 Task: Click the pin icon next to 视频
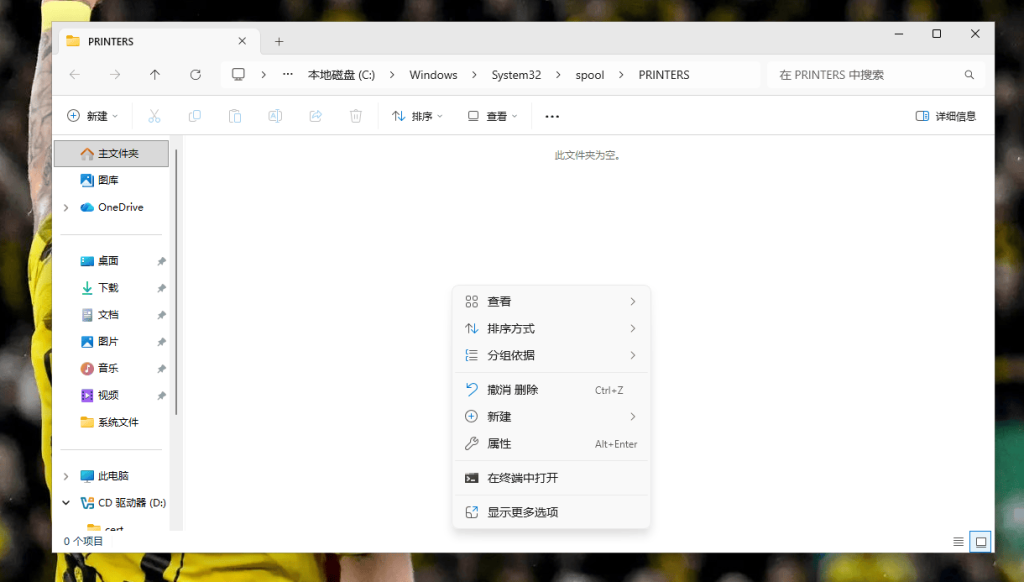(161, 395)
